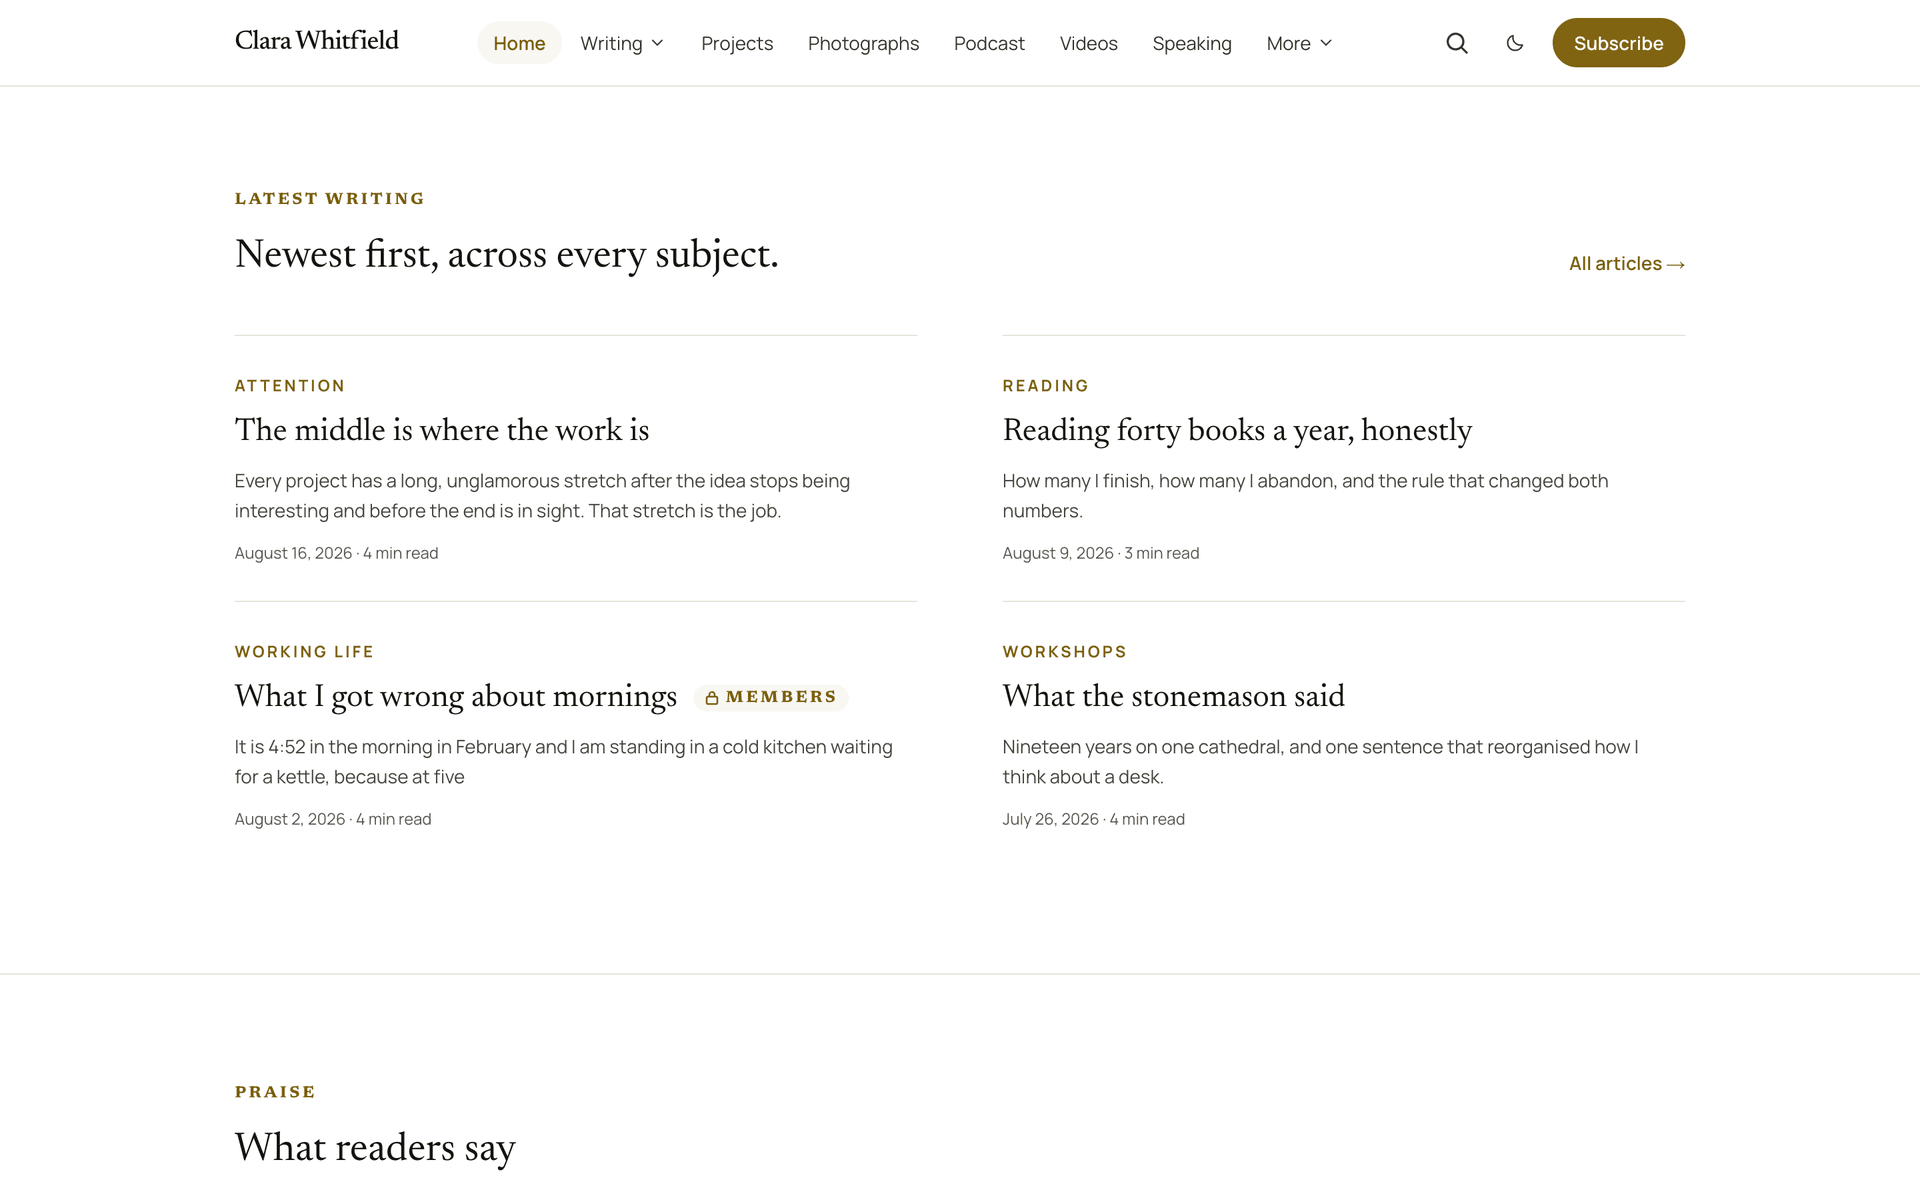Open the Podcast nav link
Screen dimensions: 1920x1200
coord(989,43)
